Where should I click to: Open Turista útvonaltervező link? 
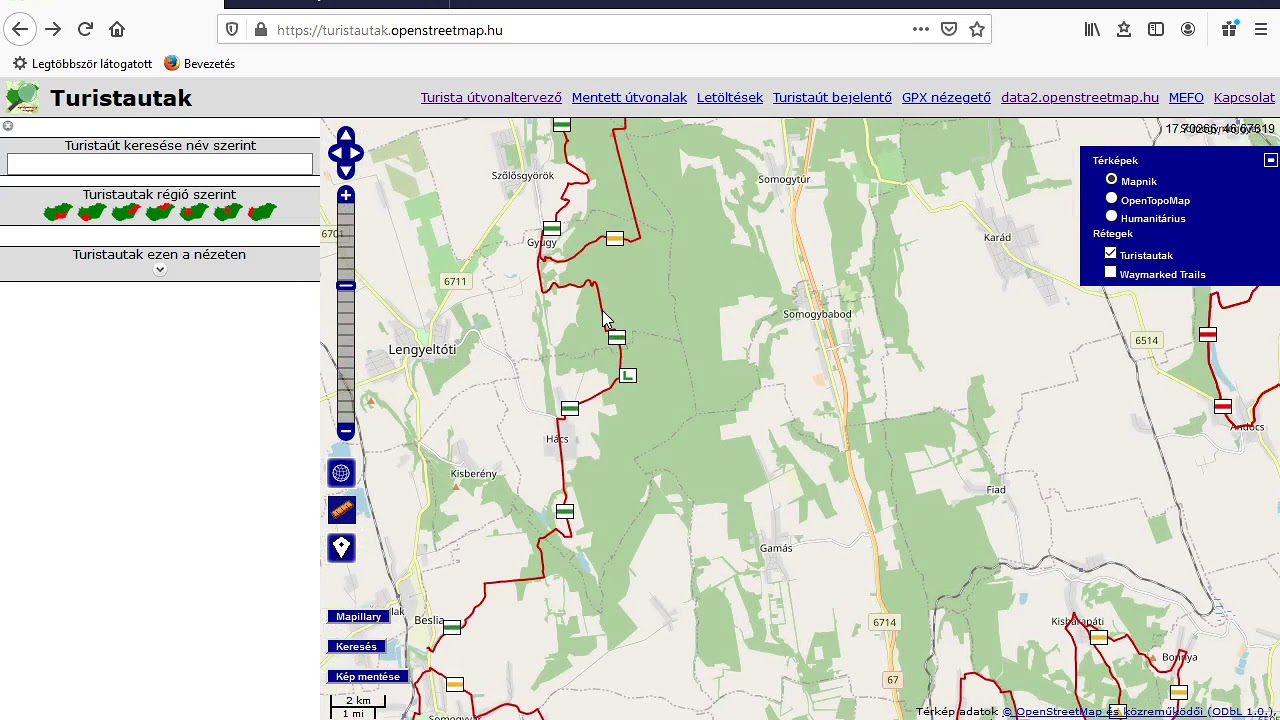coord(491,97)
